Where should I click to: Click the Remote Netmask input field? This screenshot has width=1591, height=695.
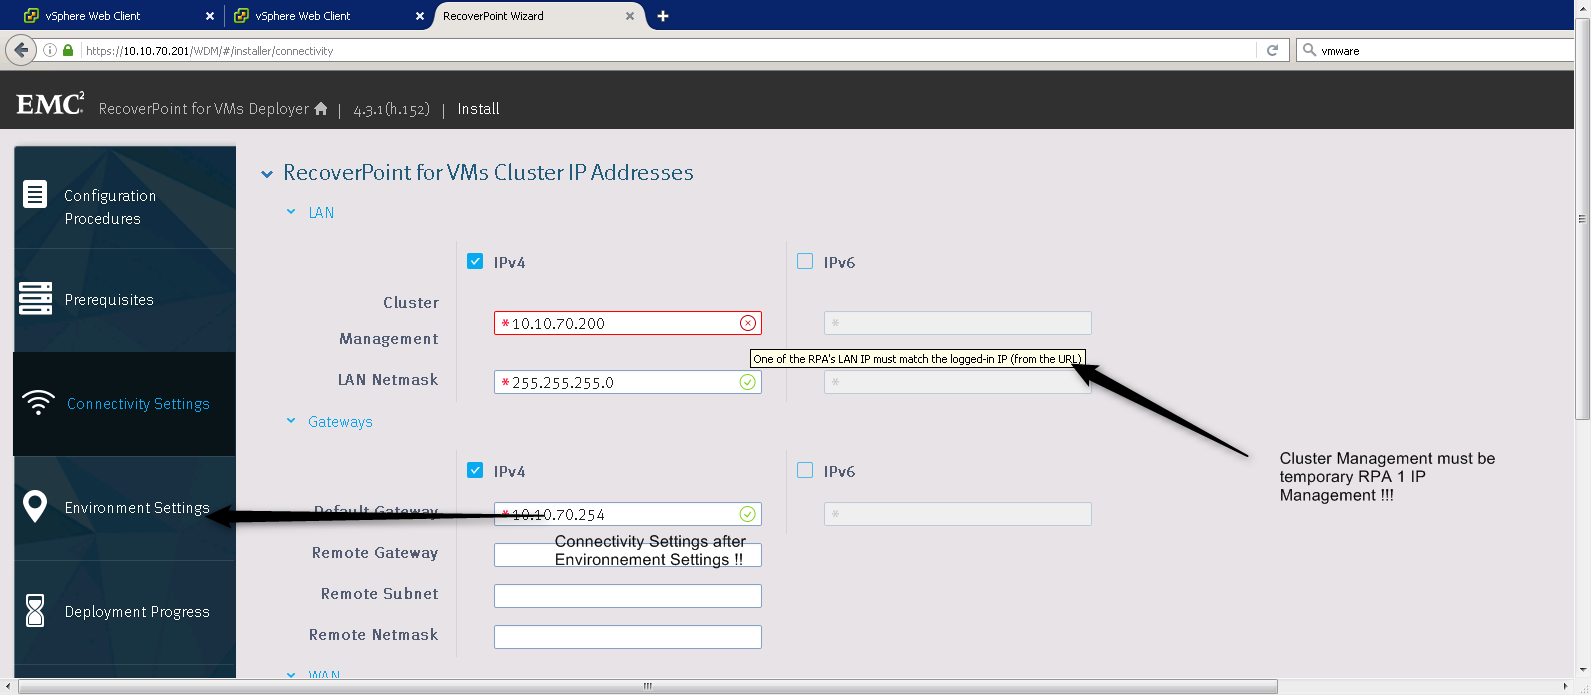[628, 637]
